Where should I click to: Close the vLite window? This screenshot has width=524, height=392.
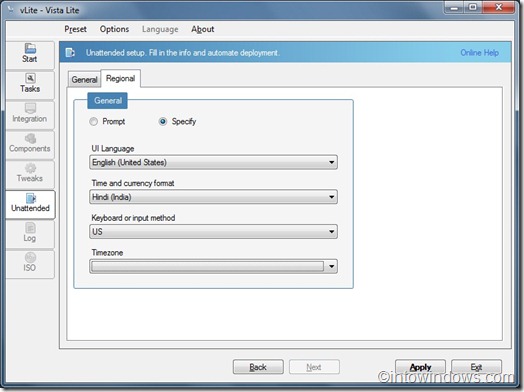pos(498,7)
